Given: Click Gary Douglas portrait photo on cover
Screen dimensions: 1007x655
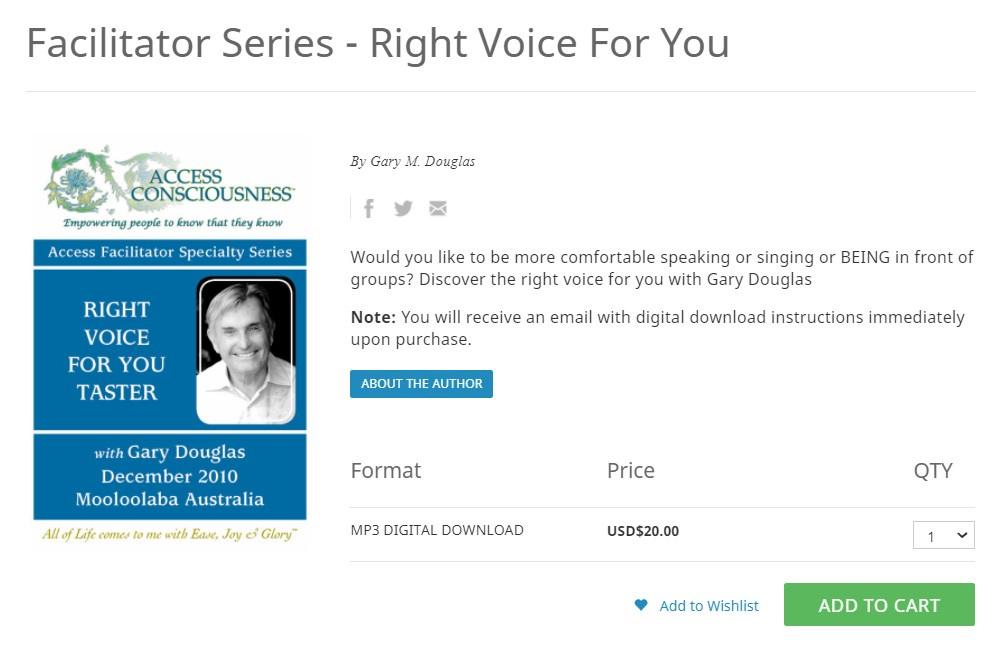Looking at the screenshot, I should (x=246, y=350).
